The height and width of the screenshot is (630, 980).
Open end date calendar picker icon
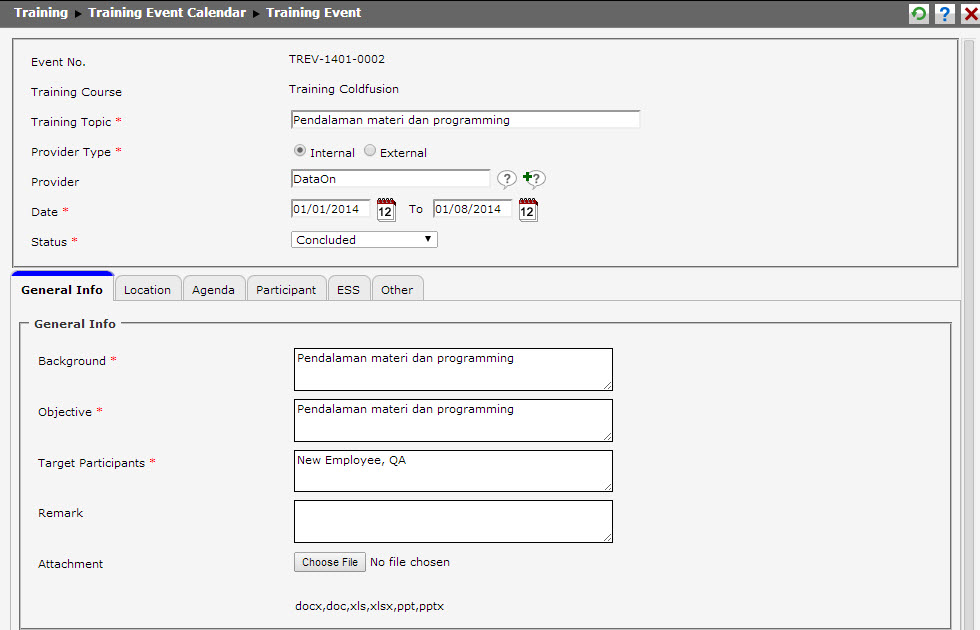(528, 209)
